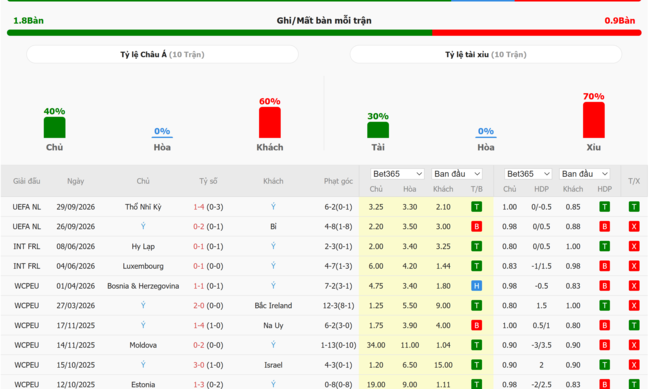Viewport: 650px width, 389px height.
Task: Open Thổ Nhĩ Kỳ team link
Action: point(143,207)
